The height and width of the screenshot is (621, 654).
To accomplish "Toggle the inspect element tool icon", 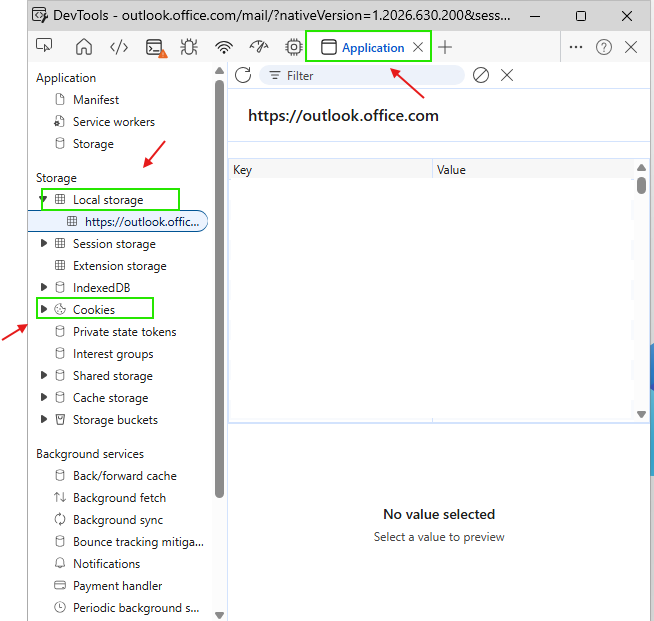I will pos(44,46).
